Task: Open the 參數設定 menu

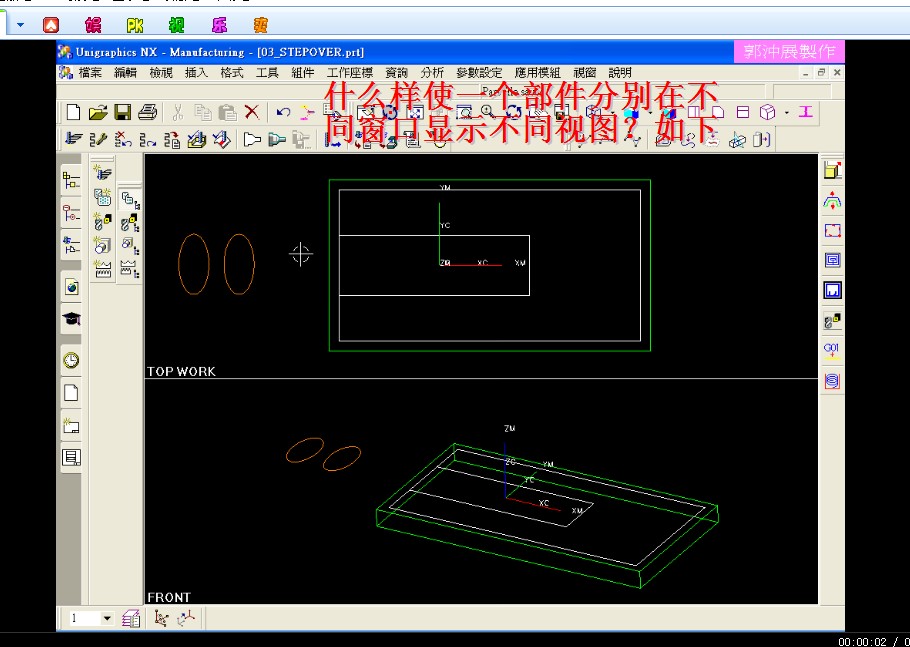Action: (479, 73)
